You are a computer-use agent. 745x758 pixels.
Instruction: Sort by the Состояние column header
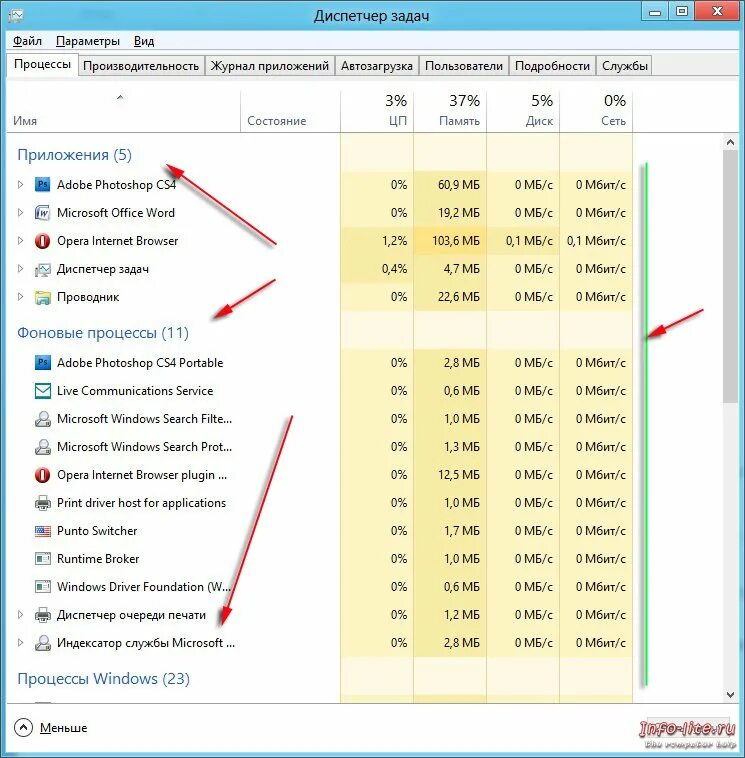(291, 112)
